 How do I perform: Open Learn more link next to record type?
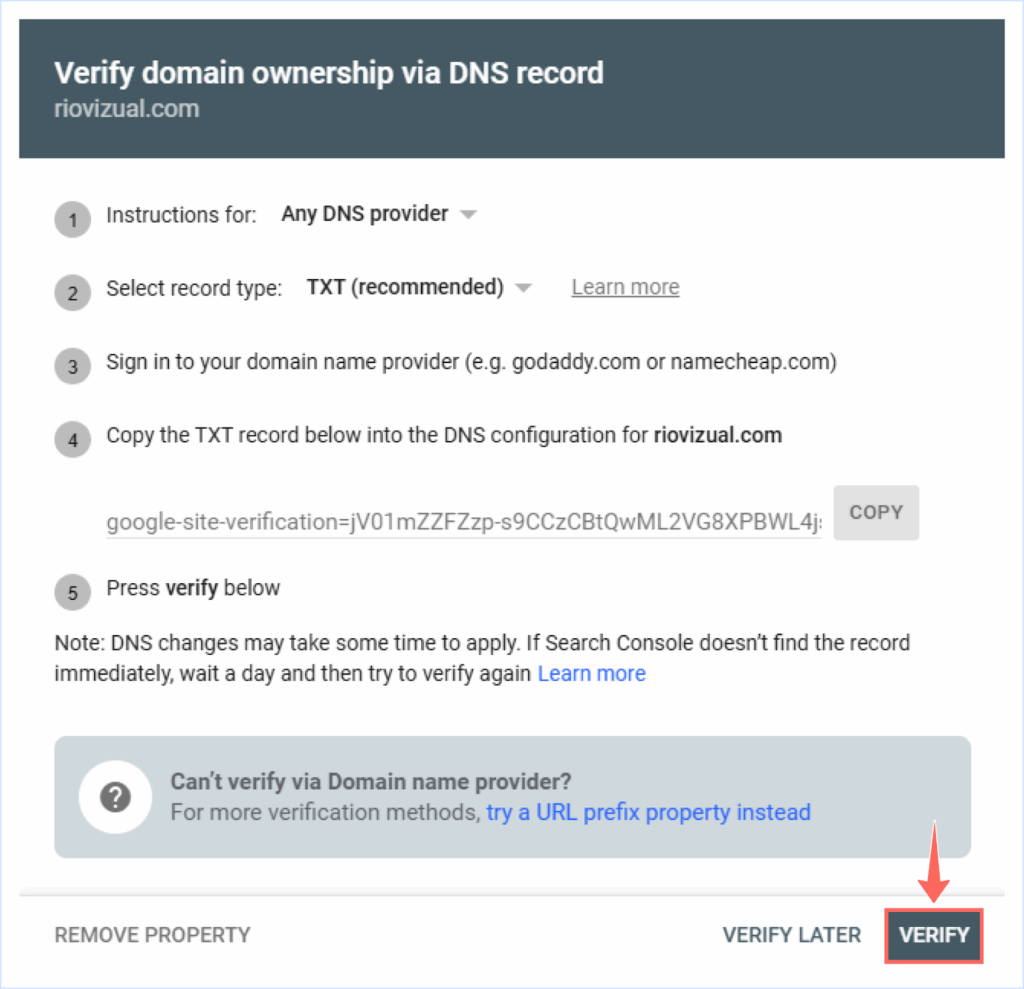(x=625, y=288)
